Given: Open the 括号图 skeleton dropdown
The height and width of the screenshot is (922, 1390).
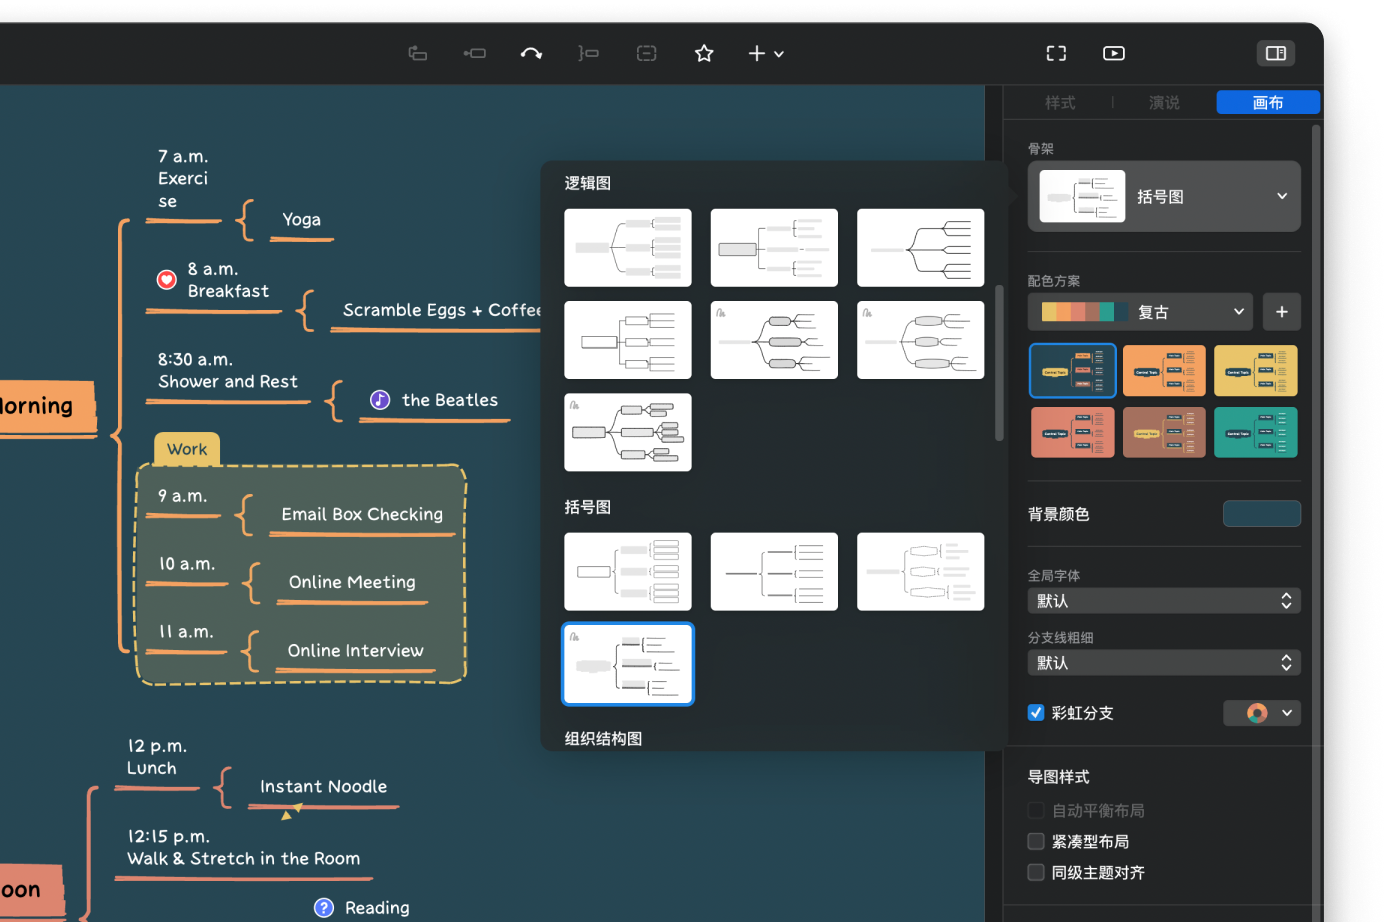Looking at the screenshot, I should click(x=1163, y=196).
